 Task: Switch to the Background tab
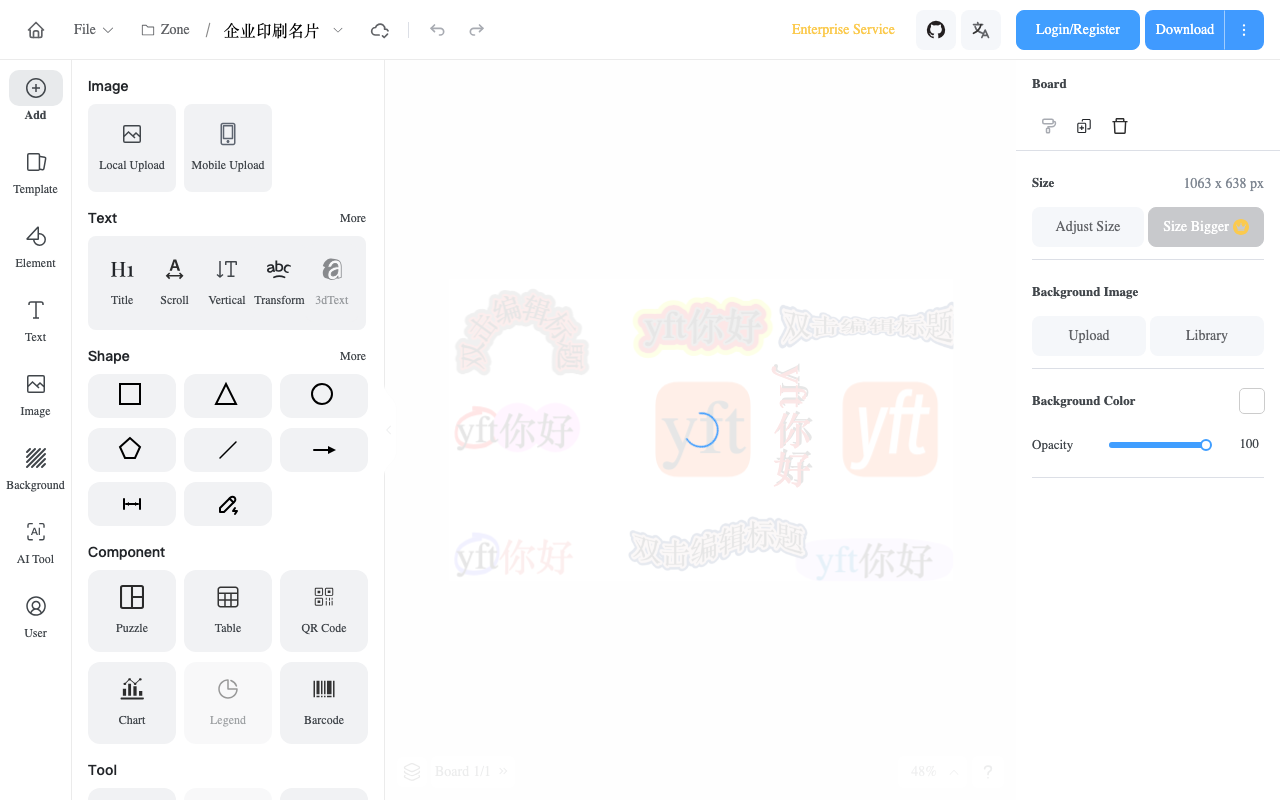(x=36, y=468)
